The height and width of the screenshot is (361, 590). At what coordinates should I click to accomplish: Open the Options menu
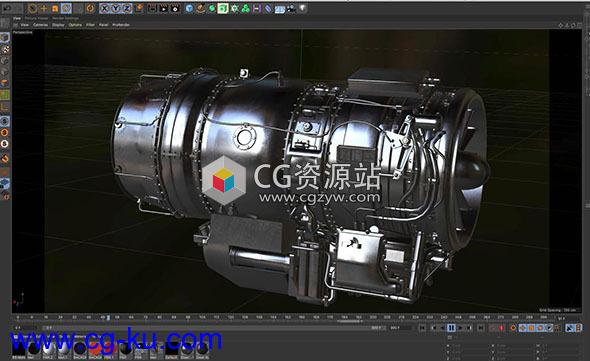point(75,25)
